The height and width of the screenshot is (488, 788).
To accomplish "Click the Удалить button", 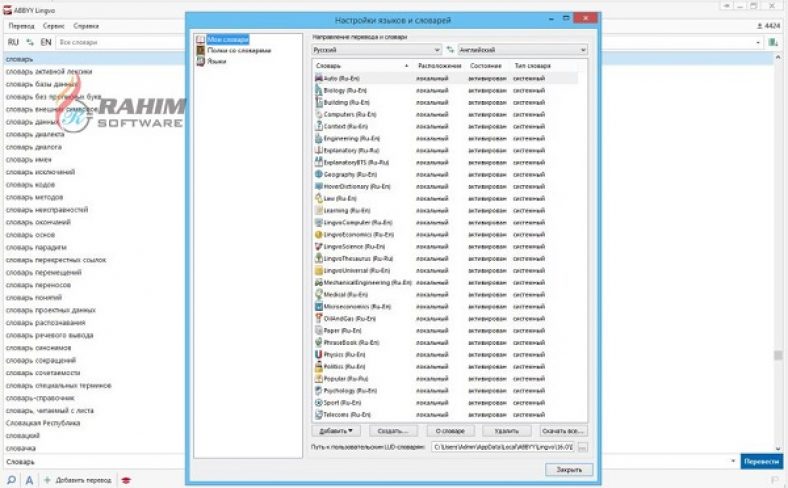I will [507, 431].
